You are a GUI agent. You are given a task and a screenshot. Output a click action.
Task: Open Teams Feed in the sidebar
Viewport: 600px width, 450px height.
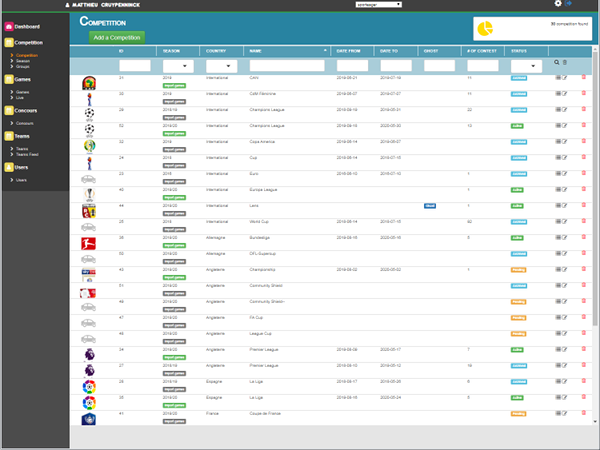[x=27, y=154]
